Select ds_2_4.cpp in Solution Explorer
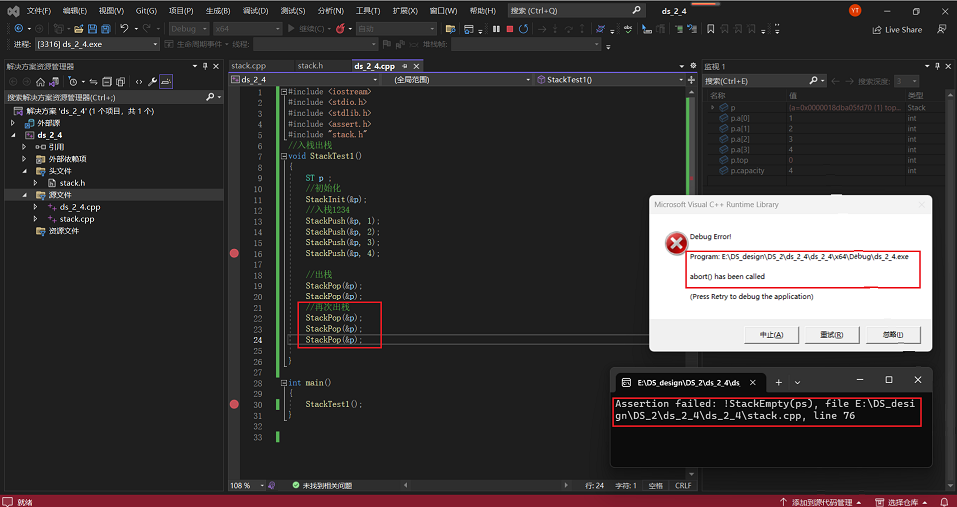Image resolution: width=957 pixels, height=507 pixels. [x=80, y=207]
